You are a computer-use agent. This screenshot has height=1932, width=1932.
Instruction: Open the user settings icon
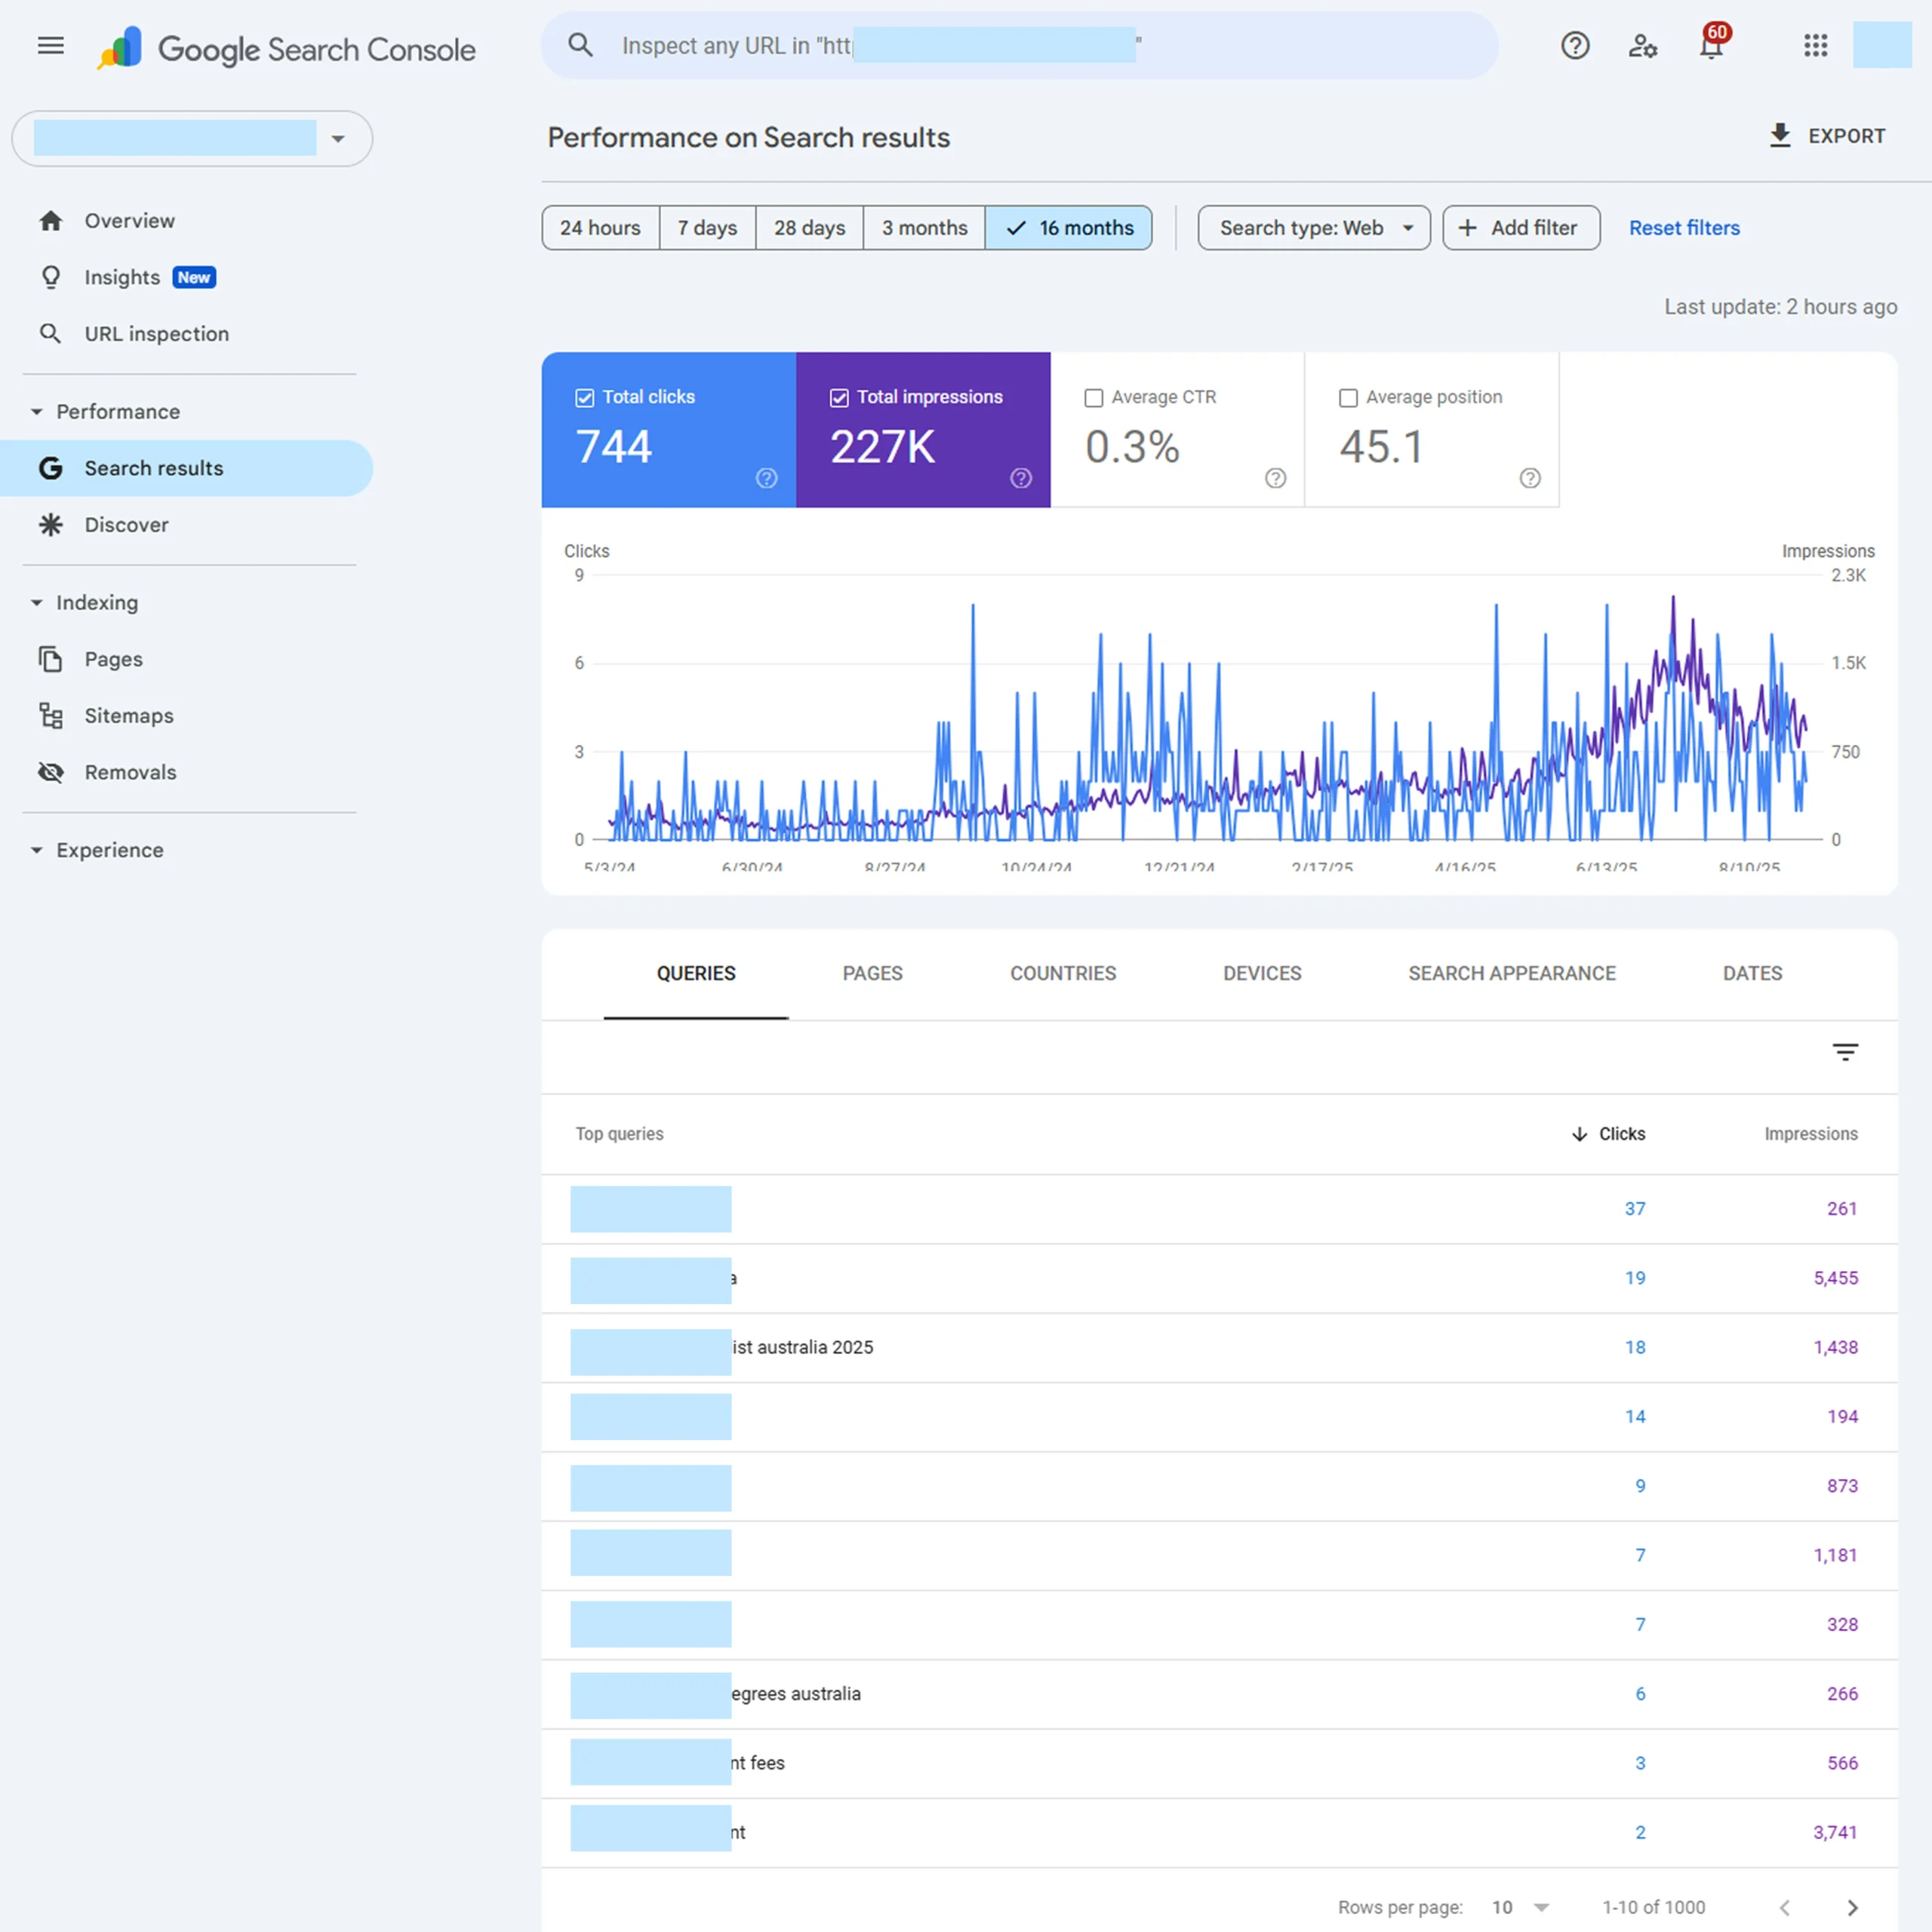(1642, 46)
